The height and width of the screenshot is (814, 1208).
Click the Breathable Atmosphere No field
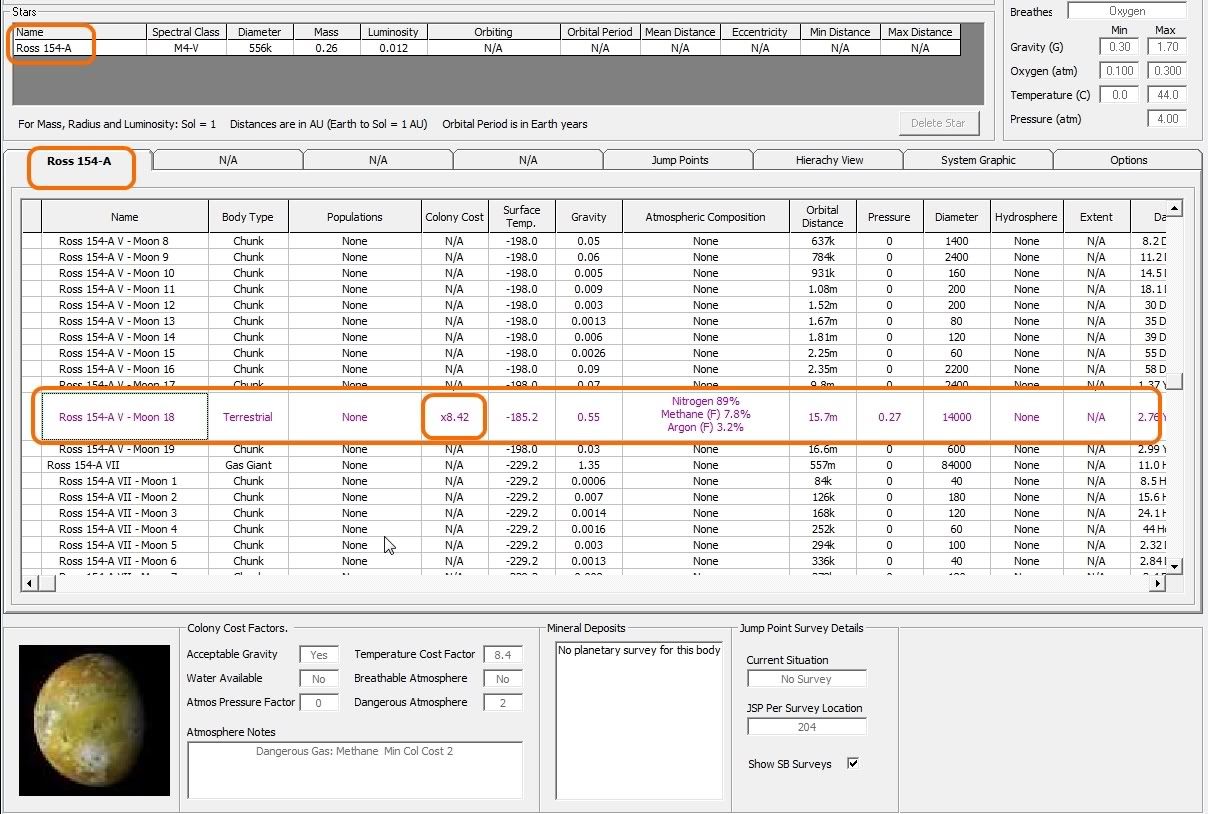click(503, 678)
